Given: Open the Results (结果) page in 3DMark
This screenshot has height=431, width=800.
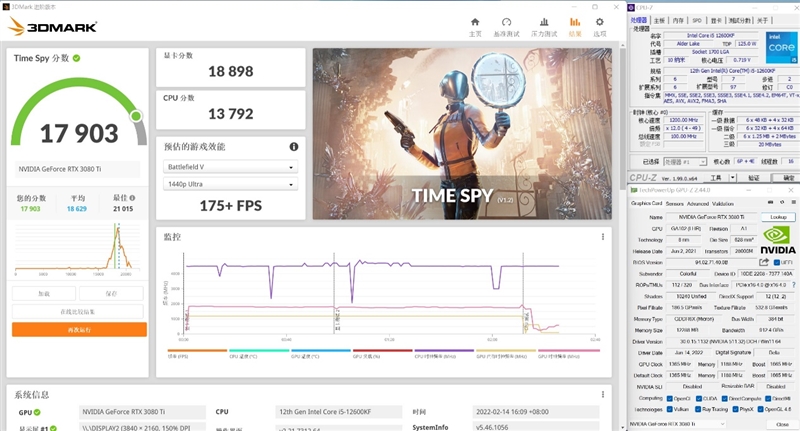Looking at the screenshot, I should tap(575, 27).
